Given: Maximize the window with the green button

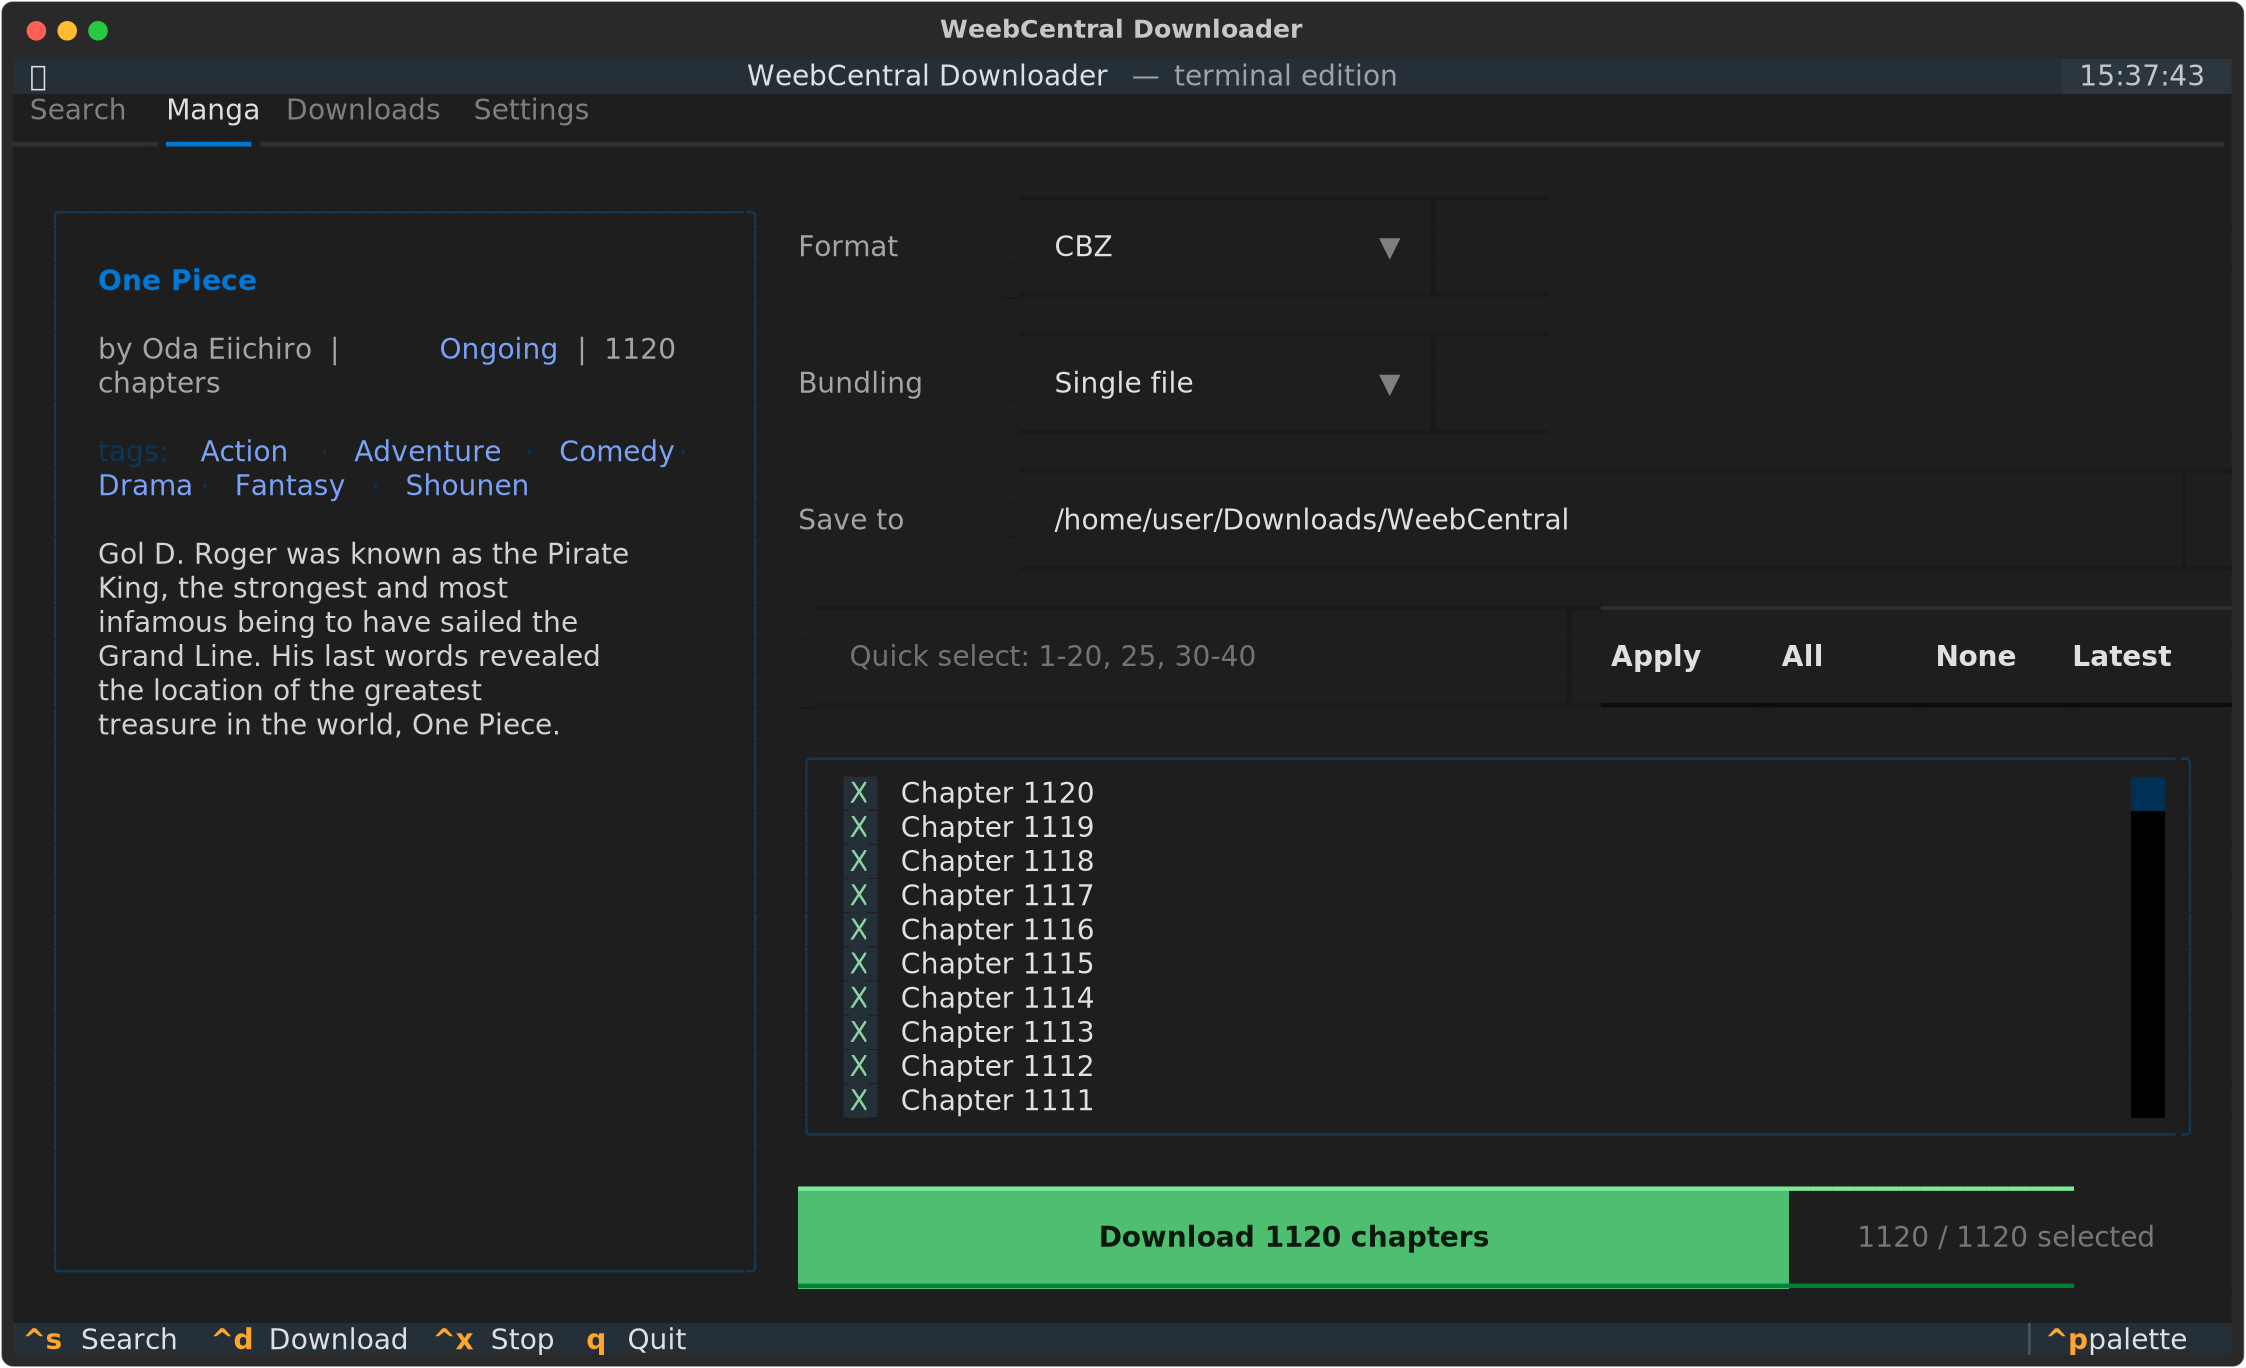Looking at the screenshot, I should (98, 30).
